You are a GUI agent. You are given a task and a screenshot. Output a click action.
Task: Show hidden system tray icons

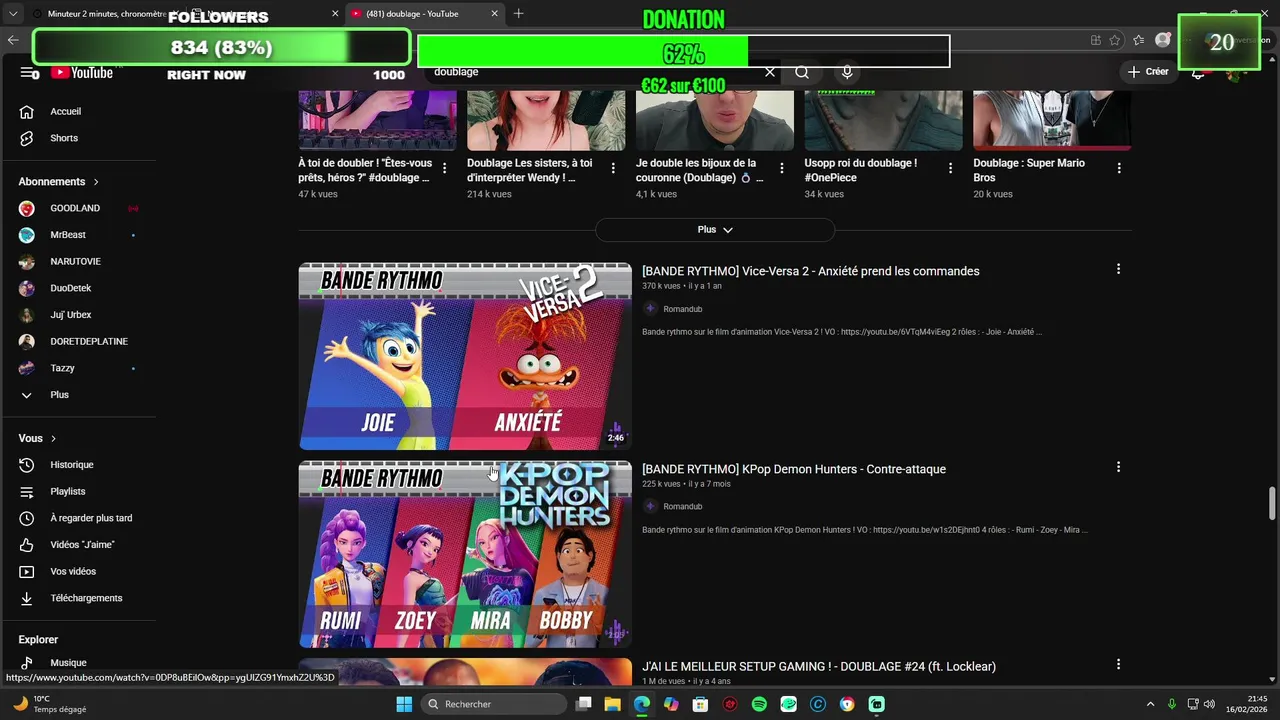[1150, 704]
